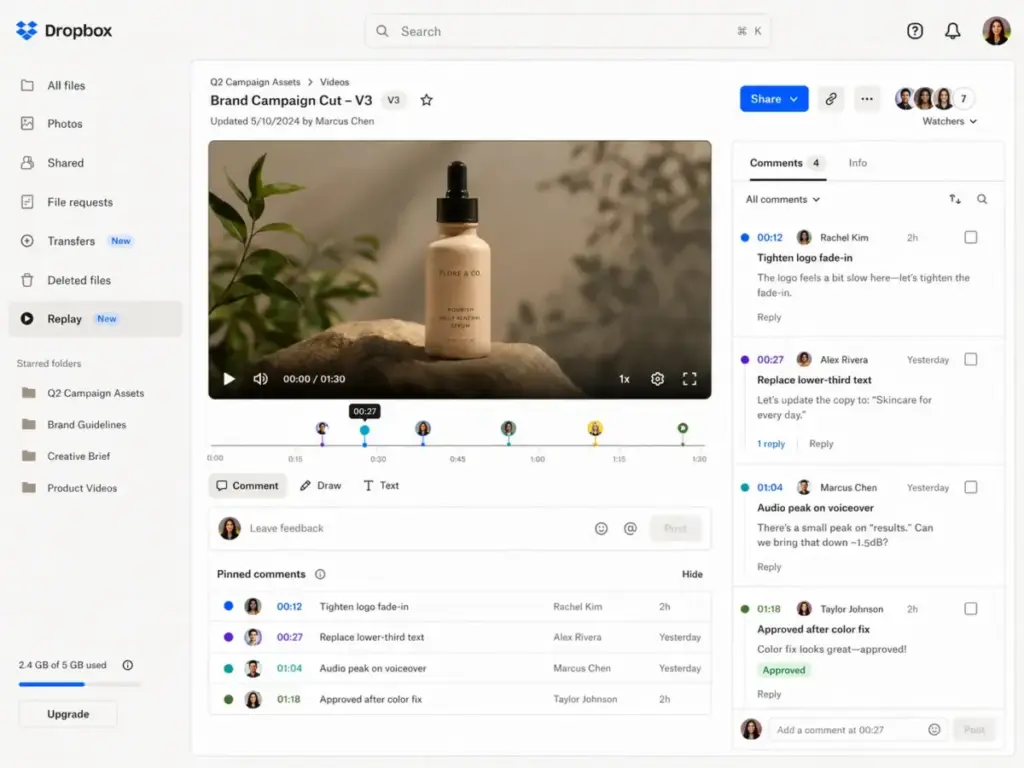
Task: Jump to 00:27 timeline marker
Action: [x=364, y=430]
